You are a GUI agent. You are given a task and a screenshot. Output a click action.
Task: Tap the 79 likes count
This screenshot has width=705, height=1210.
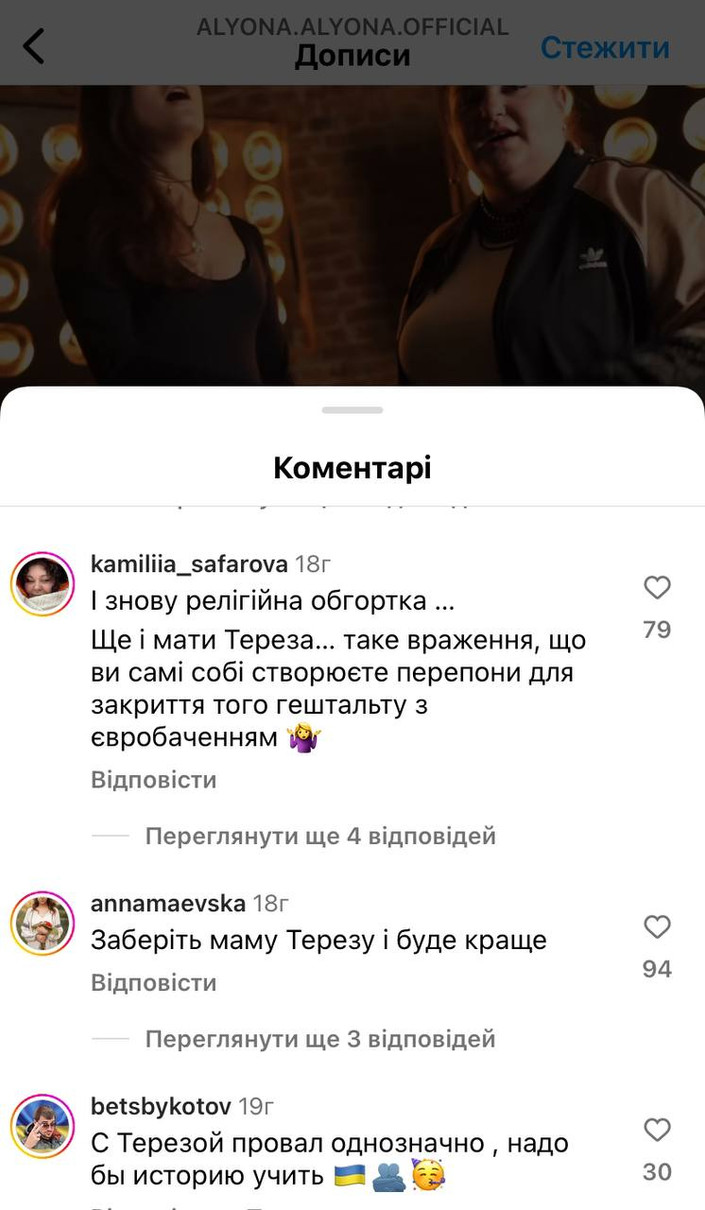(x=657, y=630)
